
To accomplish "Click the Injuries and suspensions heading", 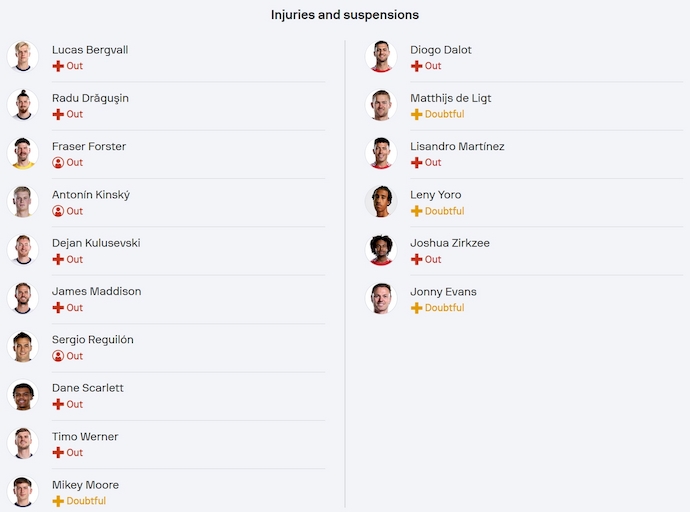I will tap(345, 15).
